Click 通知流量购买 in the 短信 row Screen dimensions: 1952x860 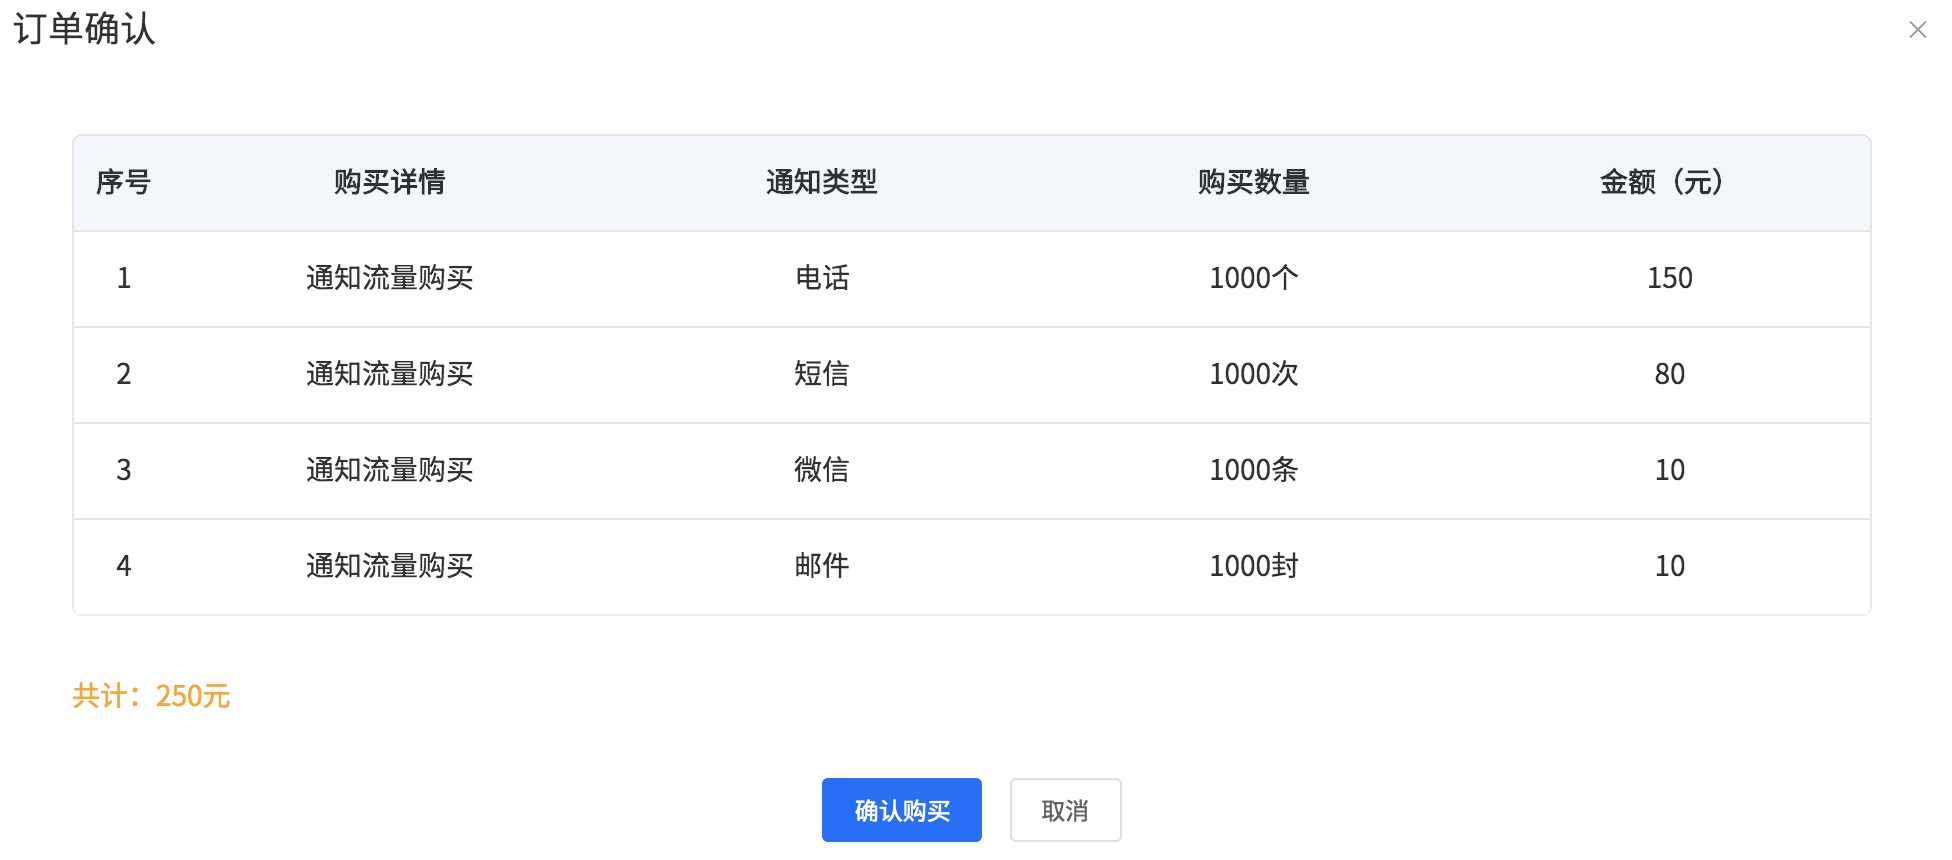(x=389, y=374)
